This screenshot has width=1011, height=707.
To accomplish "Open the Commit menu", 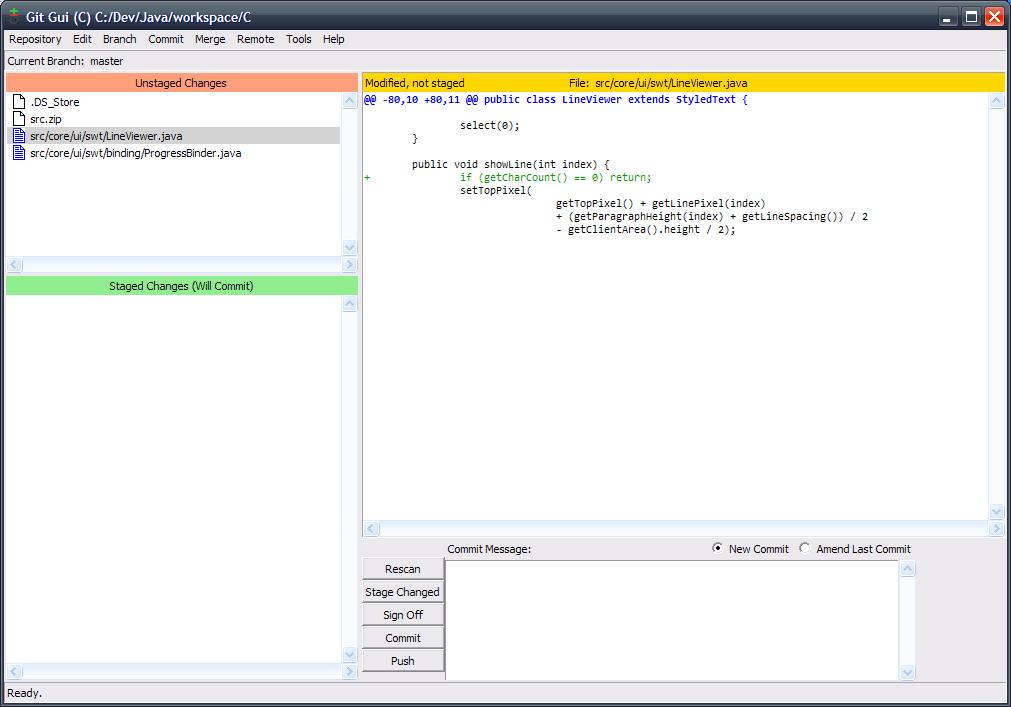I will [166, 39].
